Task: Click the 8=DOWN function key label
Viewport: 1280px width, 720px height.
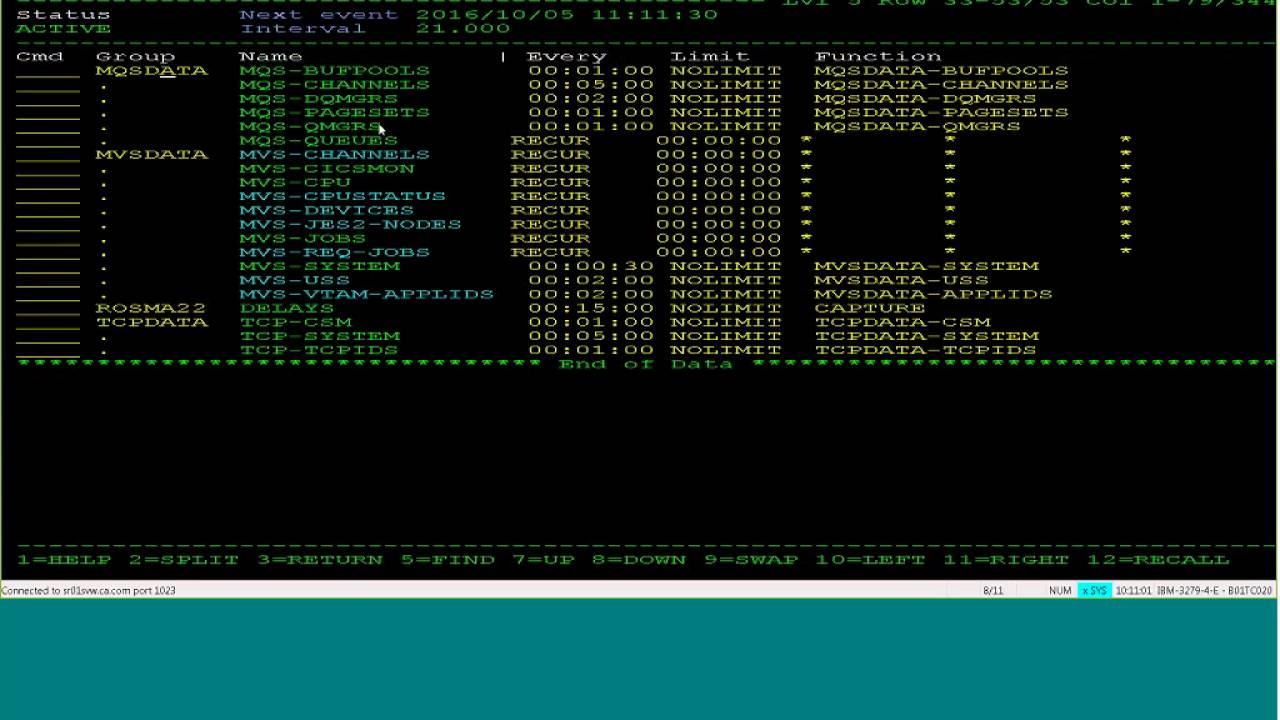Action: [x=639, y=560]
